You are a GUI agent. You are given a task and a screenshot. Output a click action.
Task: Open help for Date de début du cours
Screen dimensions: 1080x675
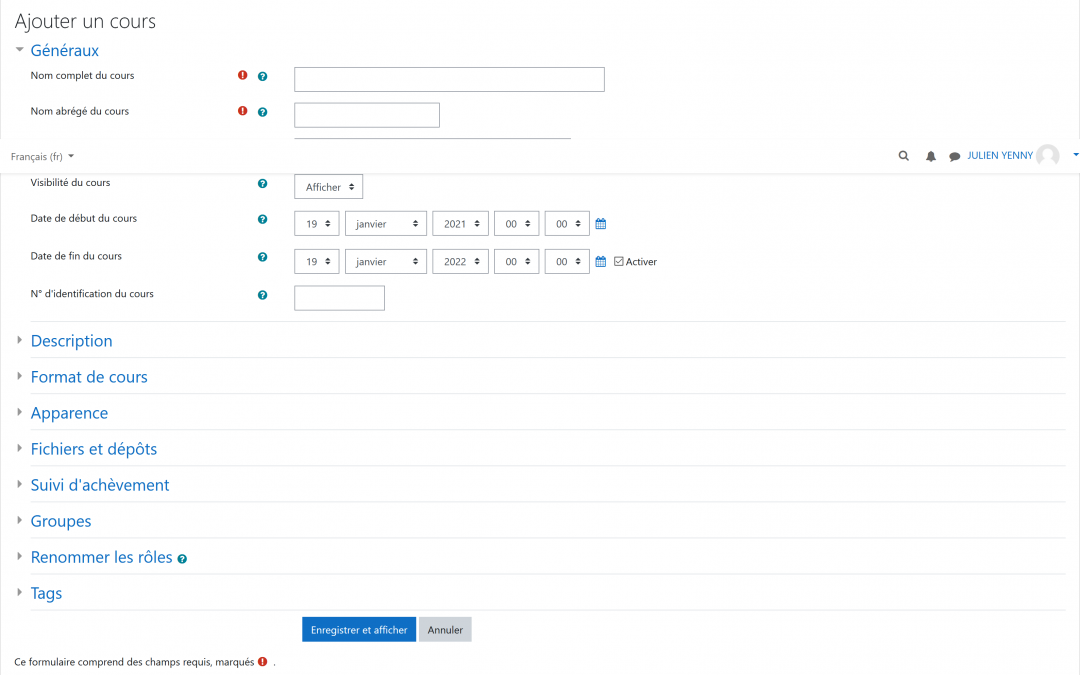262,220
